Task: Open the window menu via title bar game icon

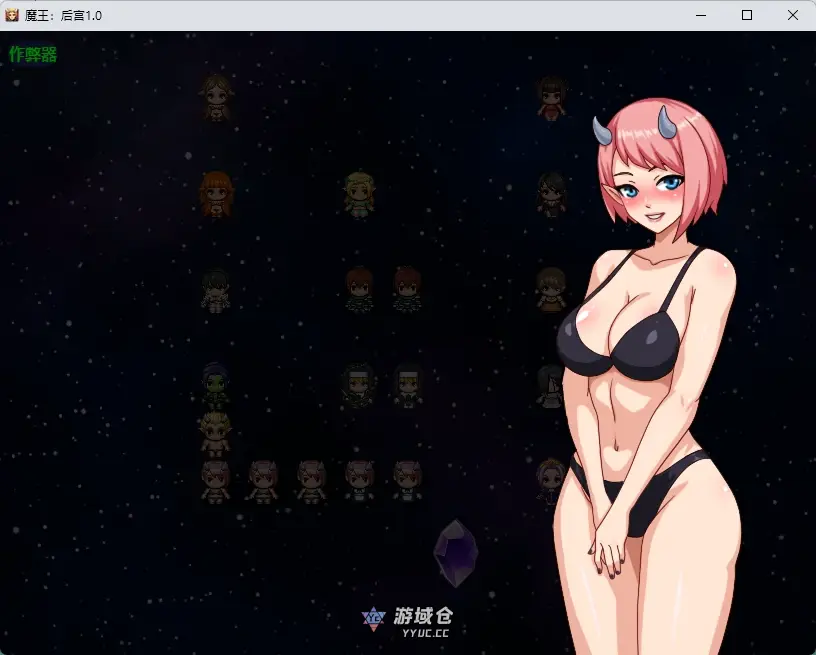Action: coord(11,15)
